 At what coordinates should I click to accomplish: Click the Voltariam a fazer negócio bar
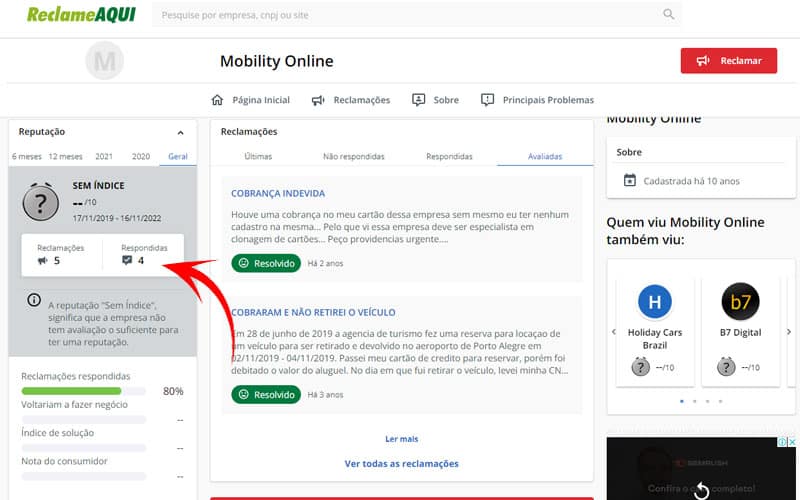(84, 420)
